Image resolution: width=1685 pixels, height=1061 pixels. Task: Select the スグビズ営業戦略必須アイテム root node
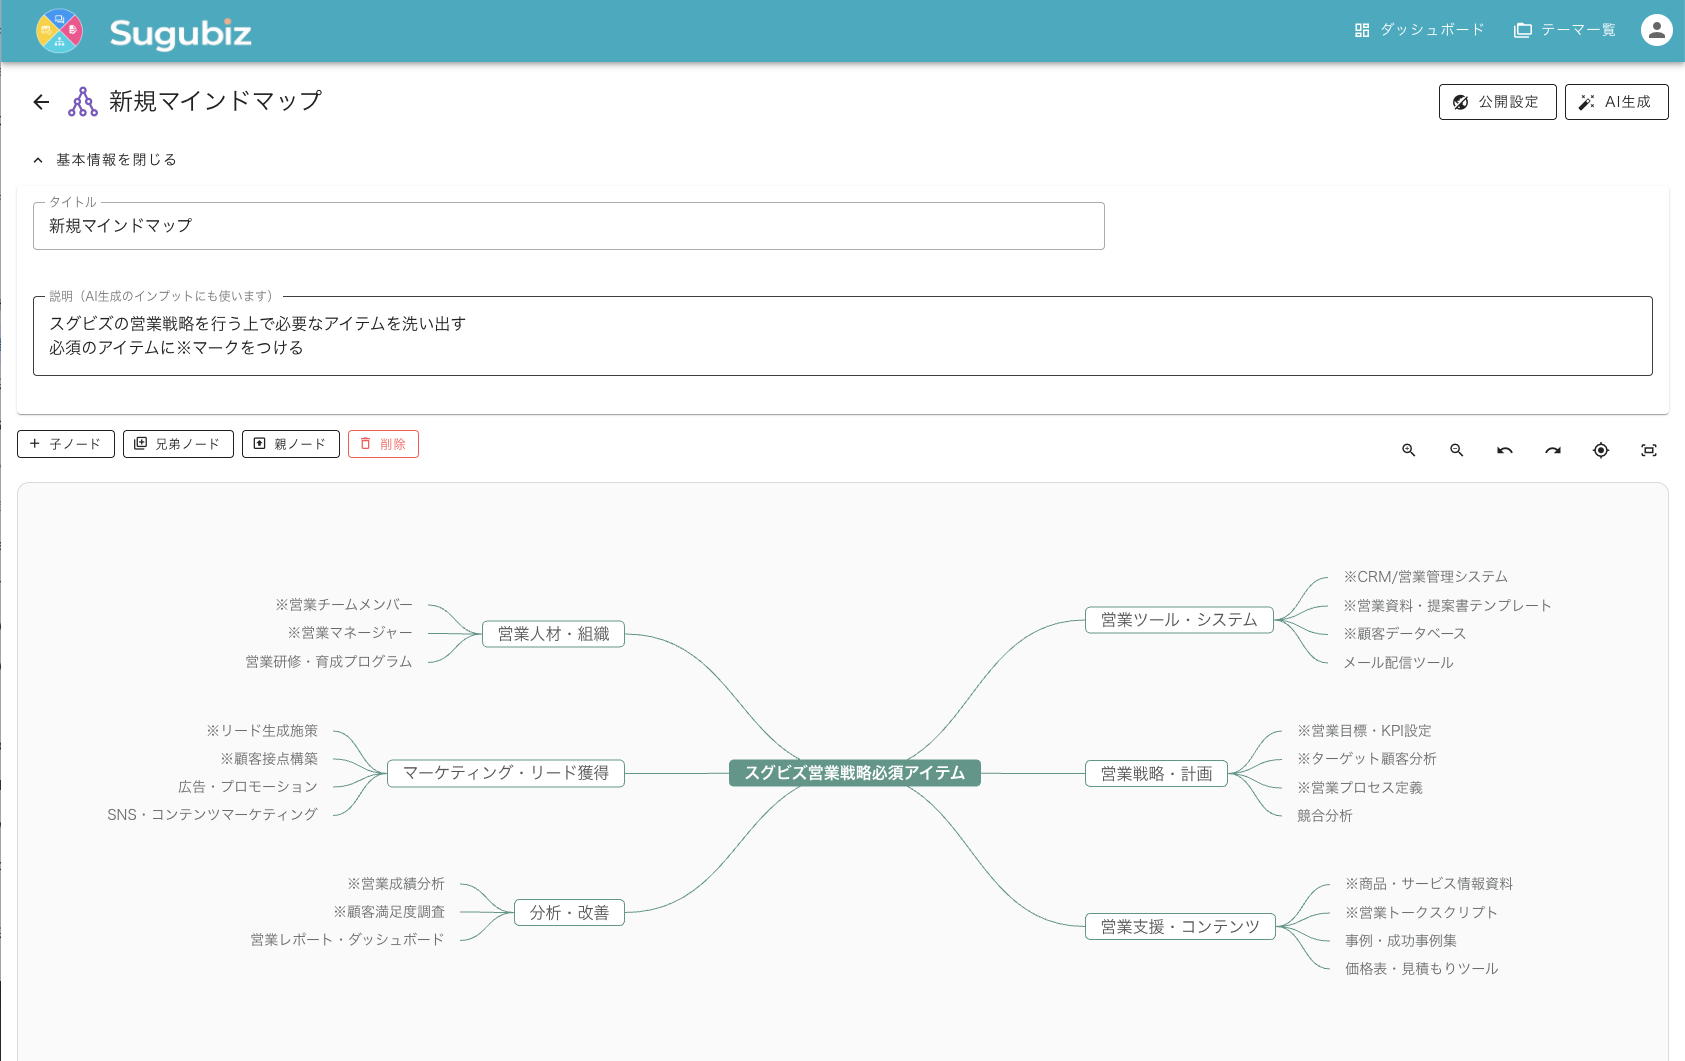(x=855, y=772)
